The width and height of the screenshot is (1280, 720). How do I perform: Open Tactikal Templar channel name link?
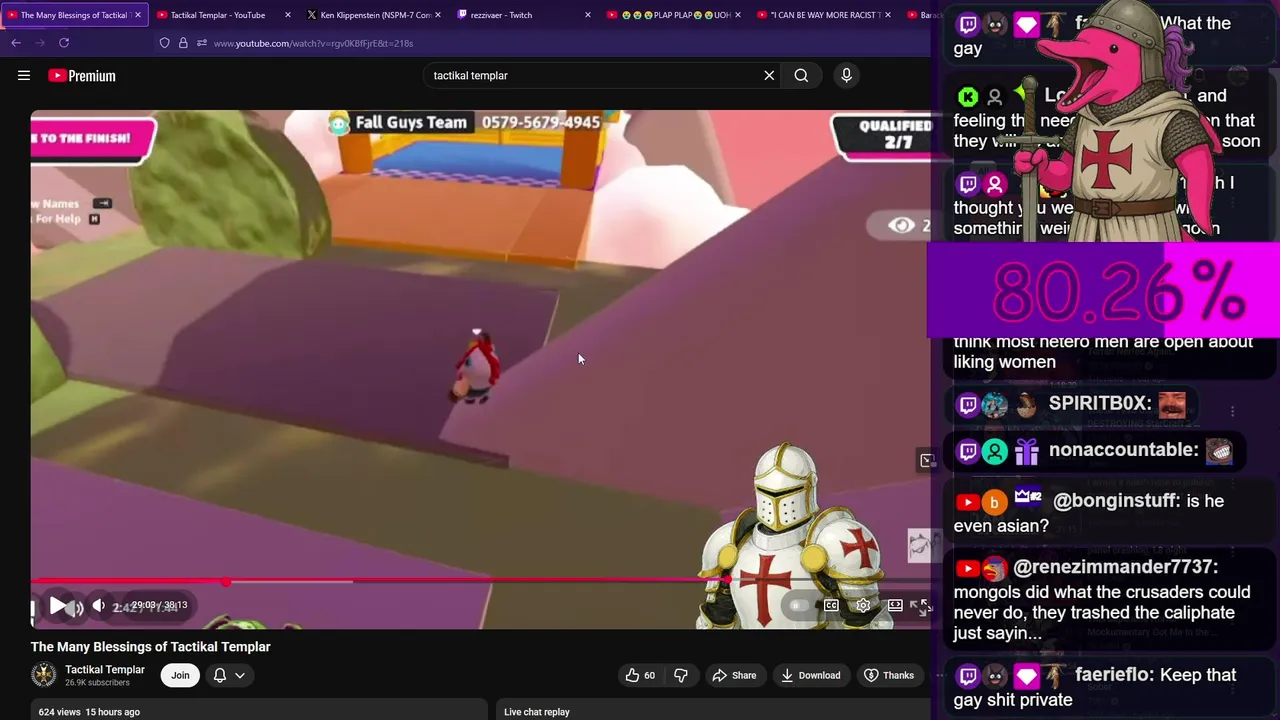(x=105, y=669)
